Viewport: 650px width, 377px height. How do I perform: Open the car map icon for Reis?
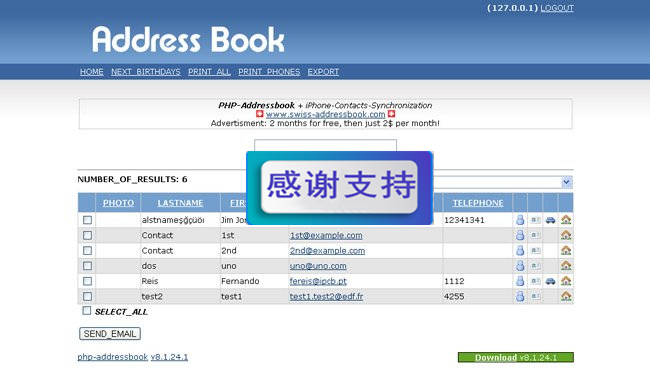click(x=551, y=281)
